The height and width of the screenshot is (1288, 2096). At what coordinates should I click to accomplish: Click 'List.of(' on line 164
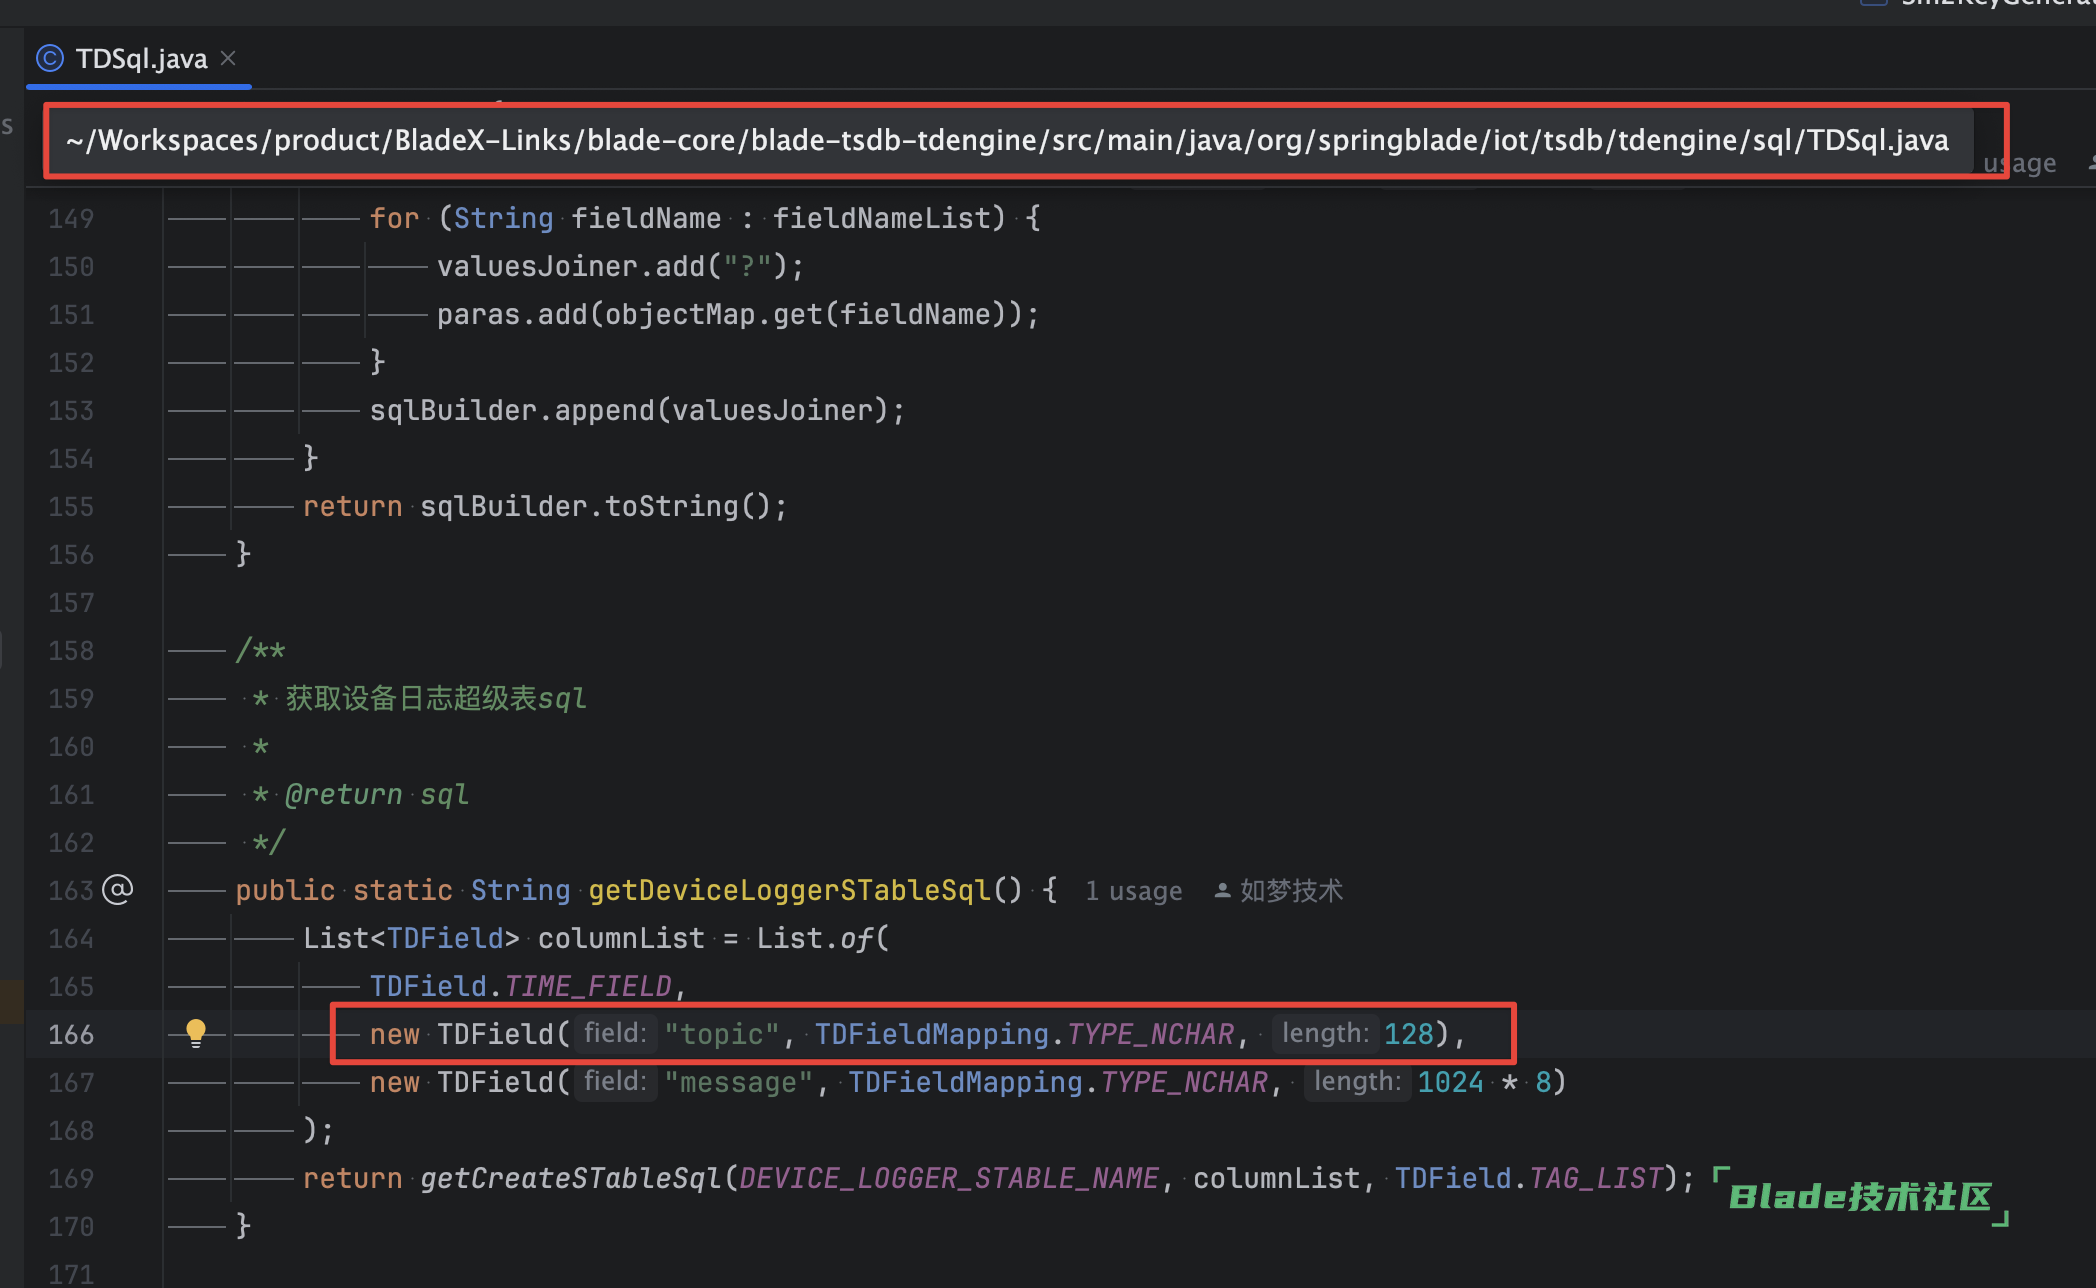822,938
